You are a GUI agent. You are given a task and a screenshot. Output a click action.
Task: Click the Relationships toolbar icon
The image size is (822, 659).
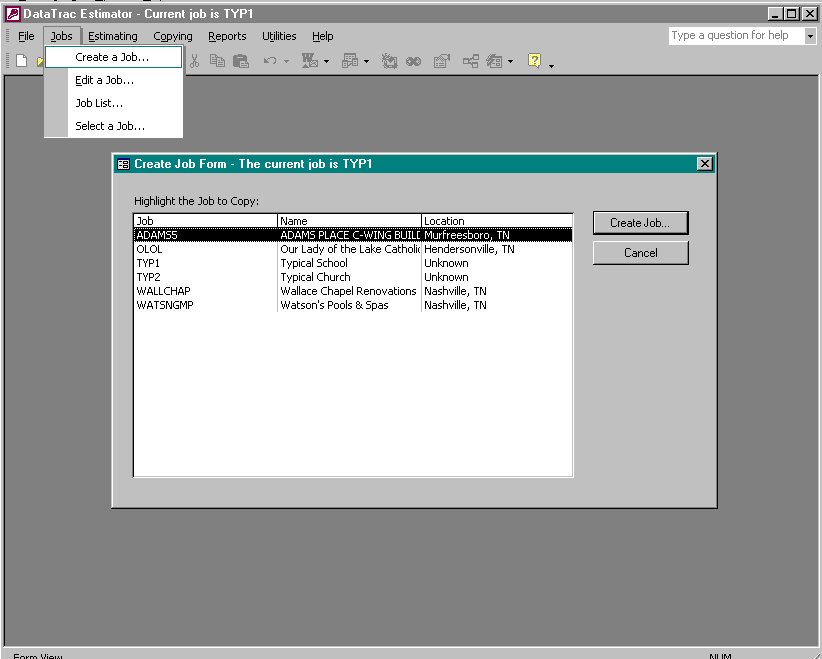[x=470, y=61]
